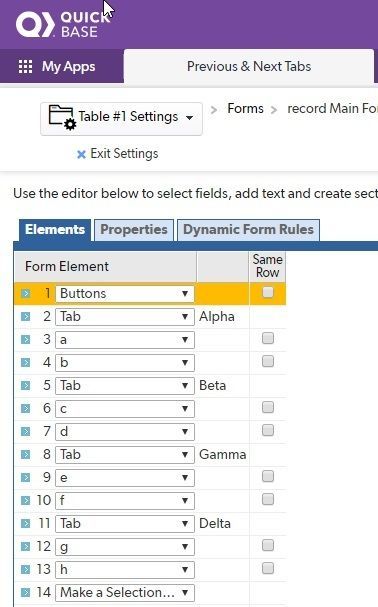Viewport: 378px width, 607px height.
Task: Click the arrow icon beside row 8
Action: pyautogui.click(x=26, y=454)
